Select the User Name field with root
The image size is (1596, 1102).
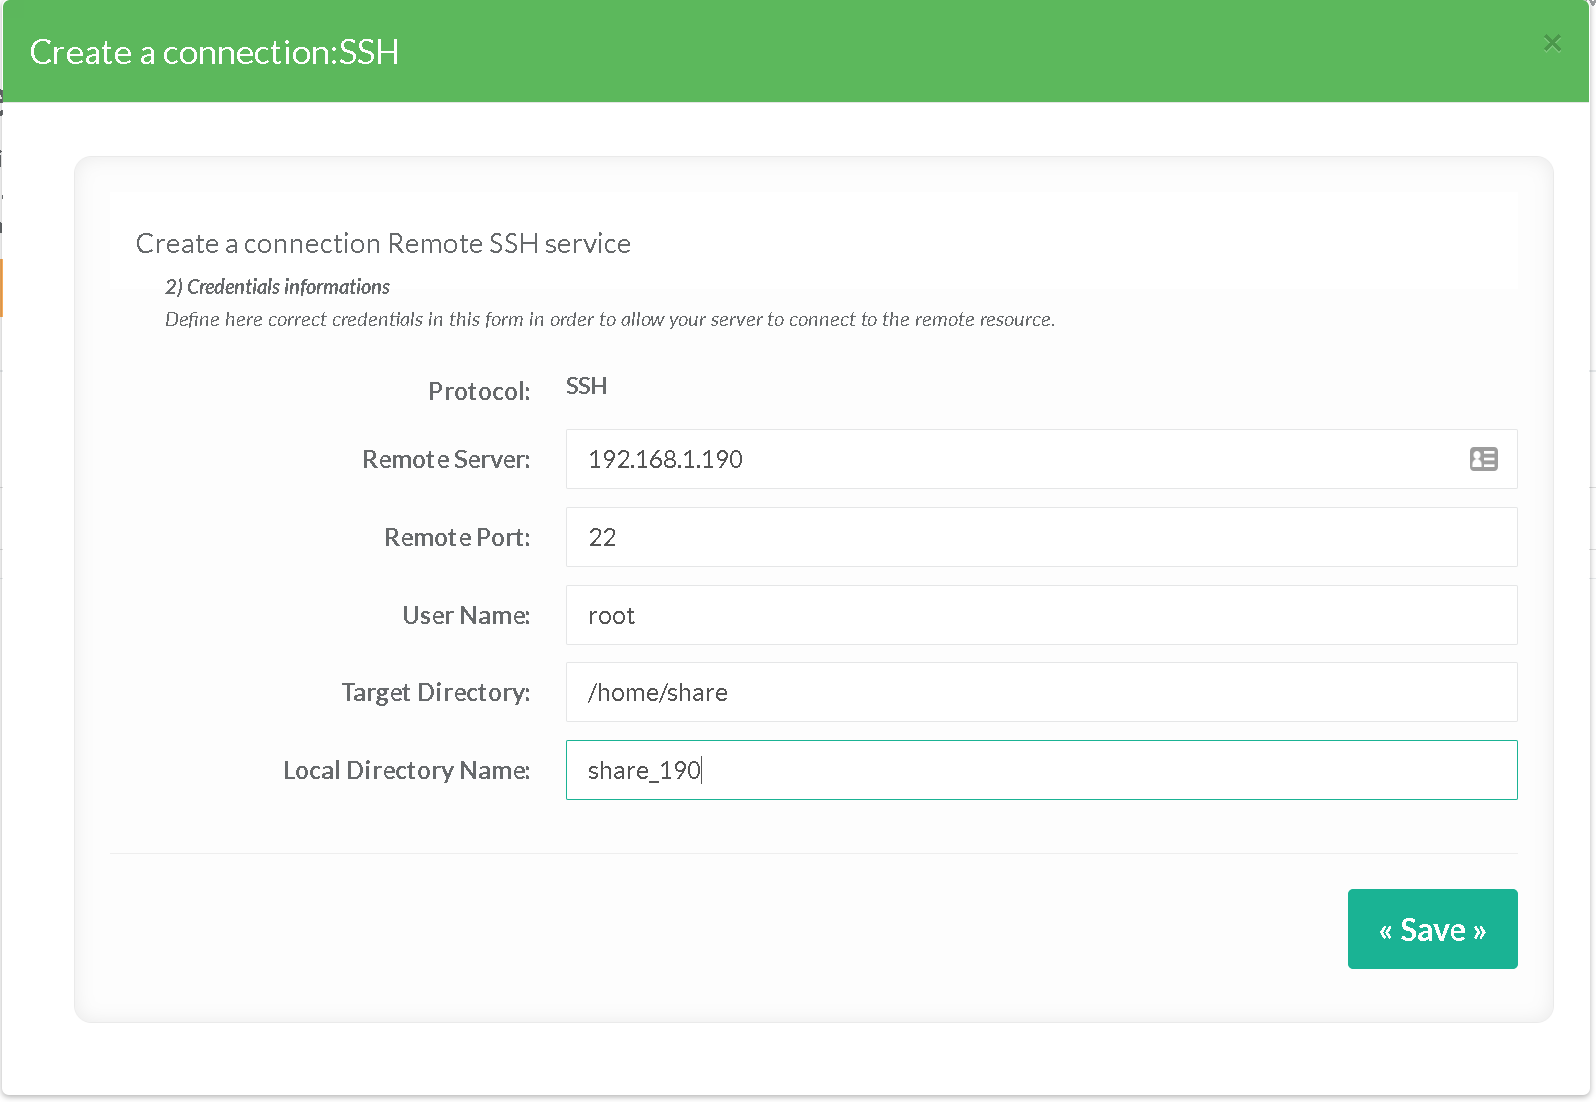1040,615
